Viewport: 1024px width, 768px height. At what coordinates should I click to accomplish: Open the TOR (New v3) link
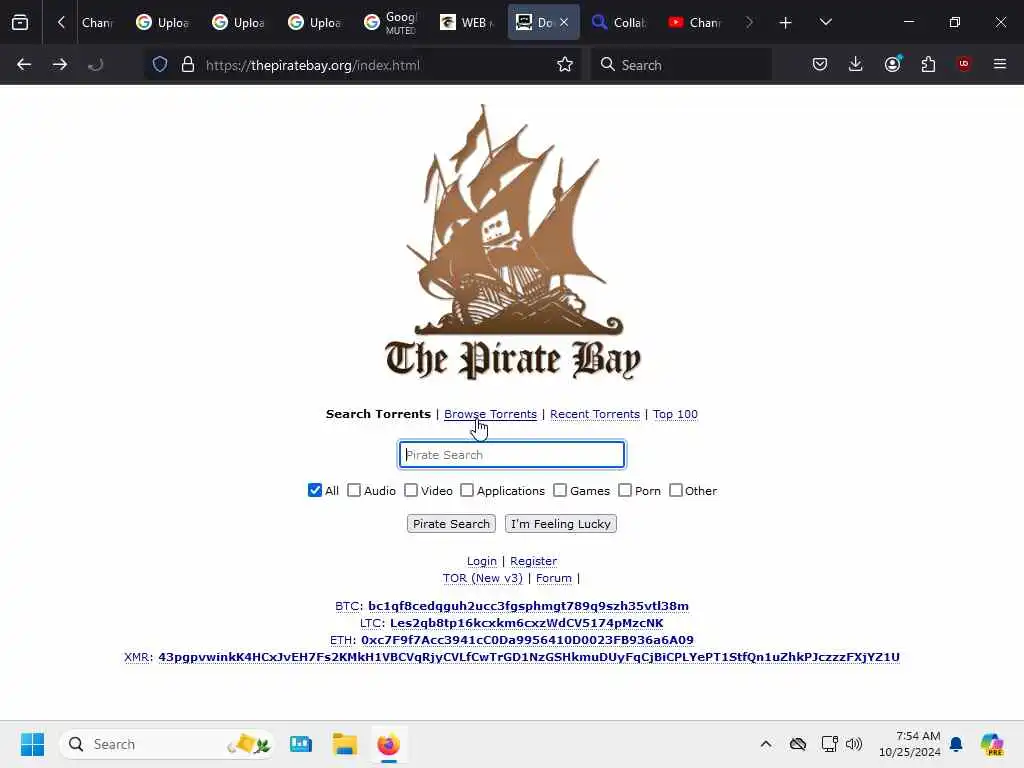click(x=483, y=578)
